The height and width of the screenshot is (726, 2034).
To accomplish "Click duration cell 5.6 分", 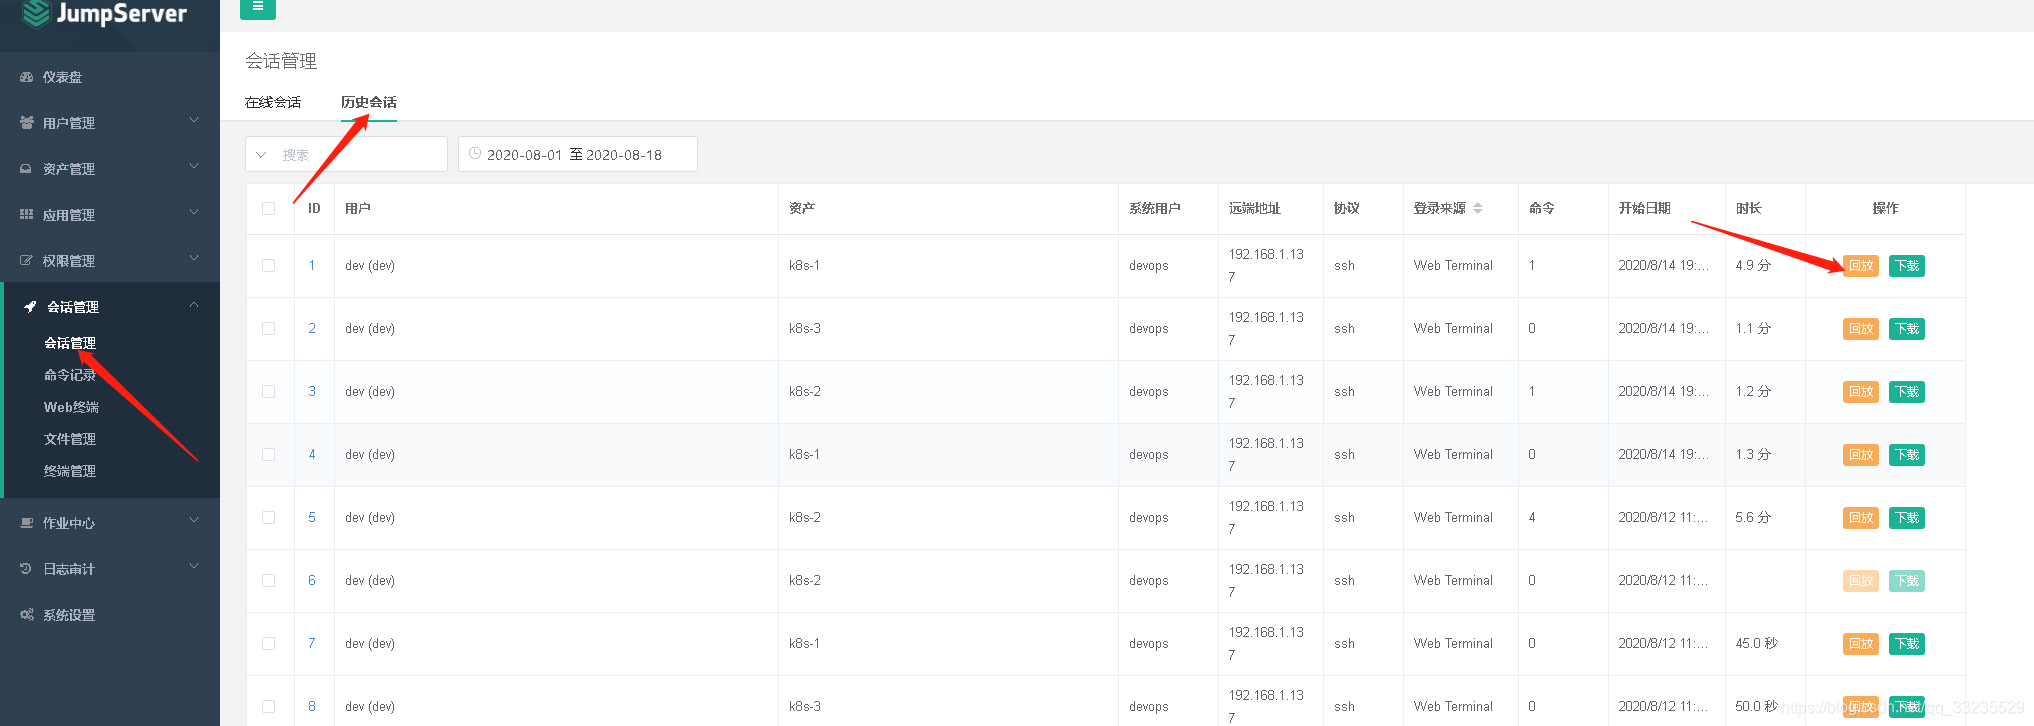I will pyautogui.click(x=1753, y=518).
